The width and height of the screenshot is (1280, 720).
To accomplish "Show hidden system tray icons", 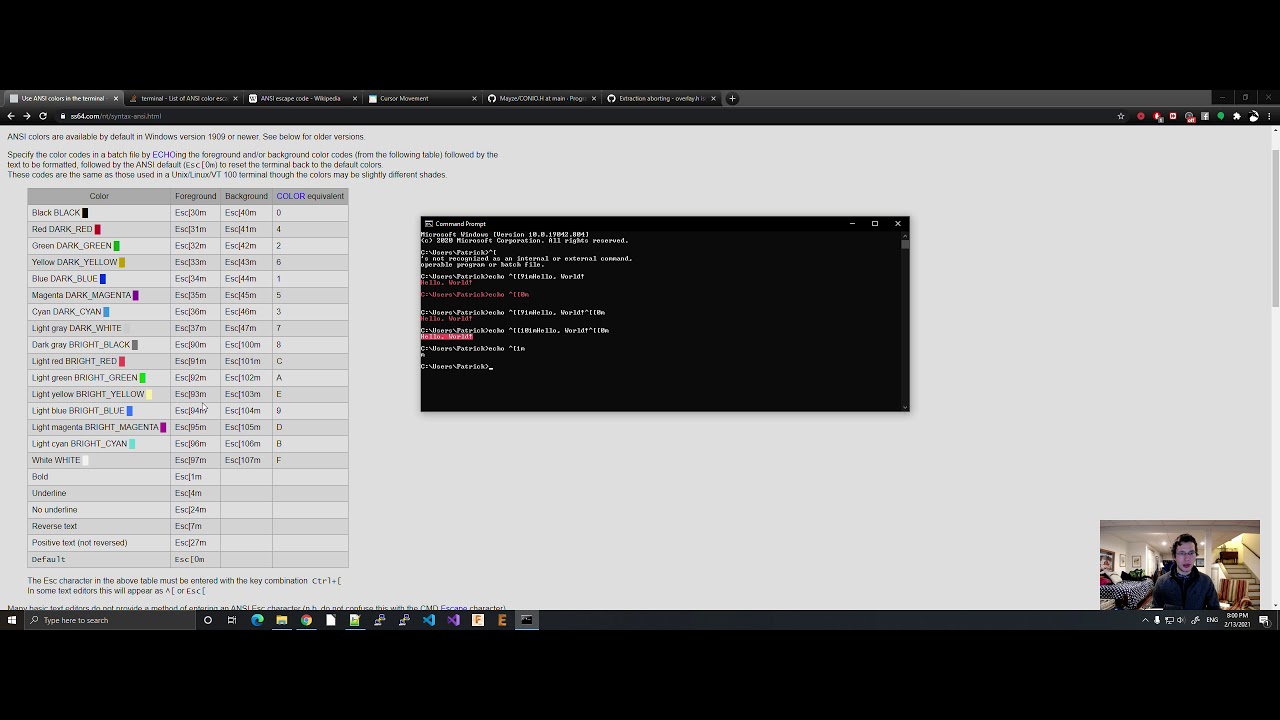I will [1145, 620].
